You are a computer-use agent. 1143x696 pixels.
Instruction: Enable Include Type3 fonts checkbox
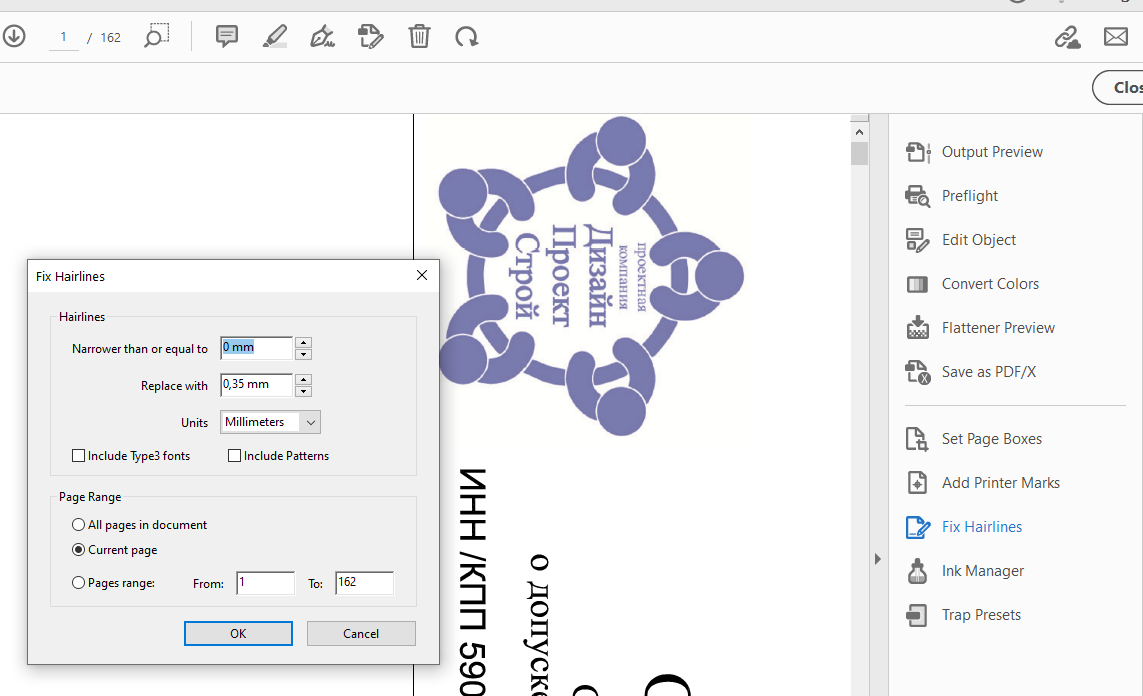click(79, 455)
